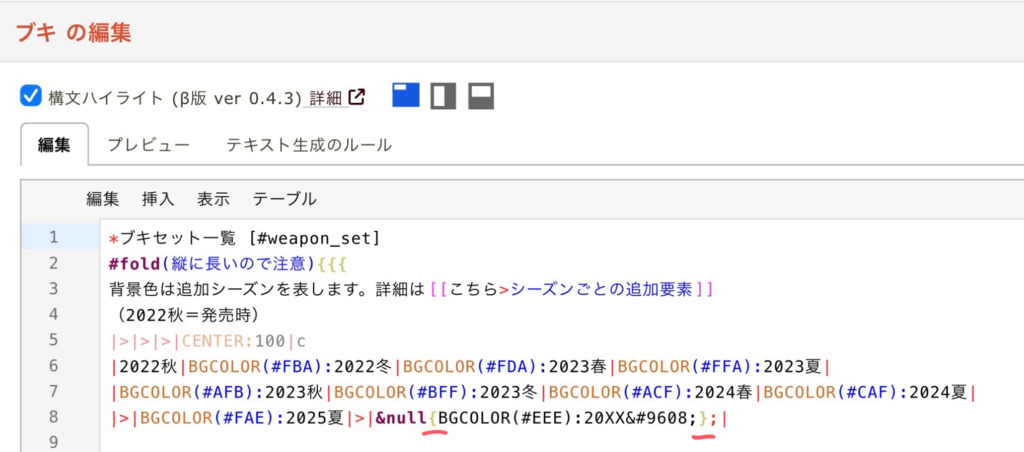Image resolution: width=1024 pixels, height=452 pixels.
Task: Click line number 1 in the gutter
Action: coord(53,238)
